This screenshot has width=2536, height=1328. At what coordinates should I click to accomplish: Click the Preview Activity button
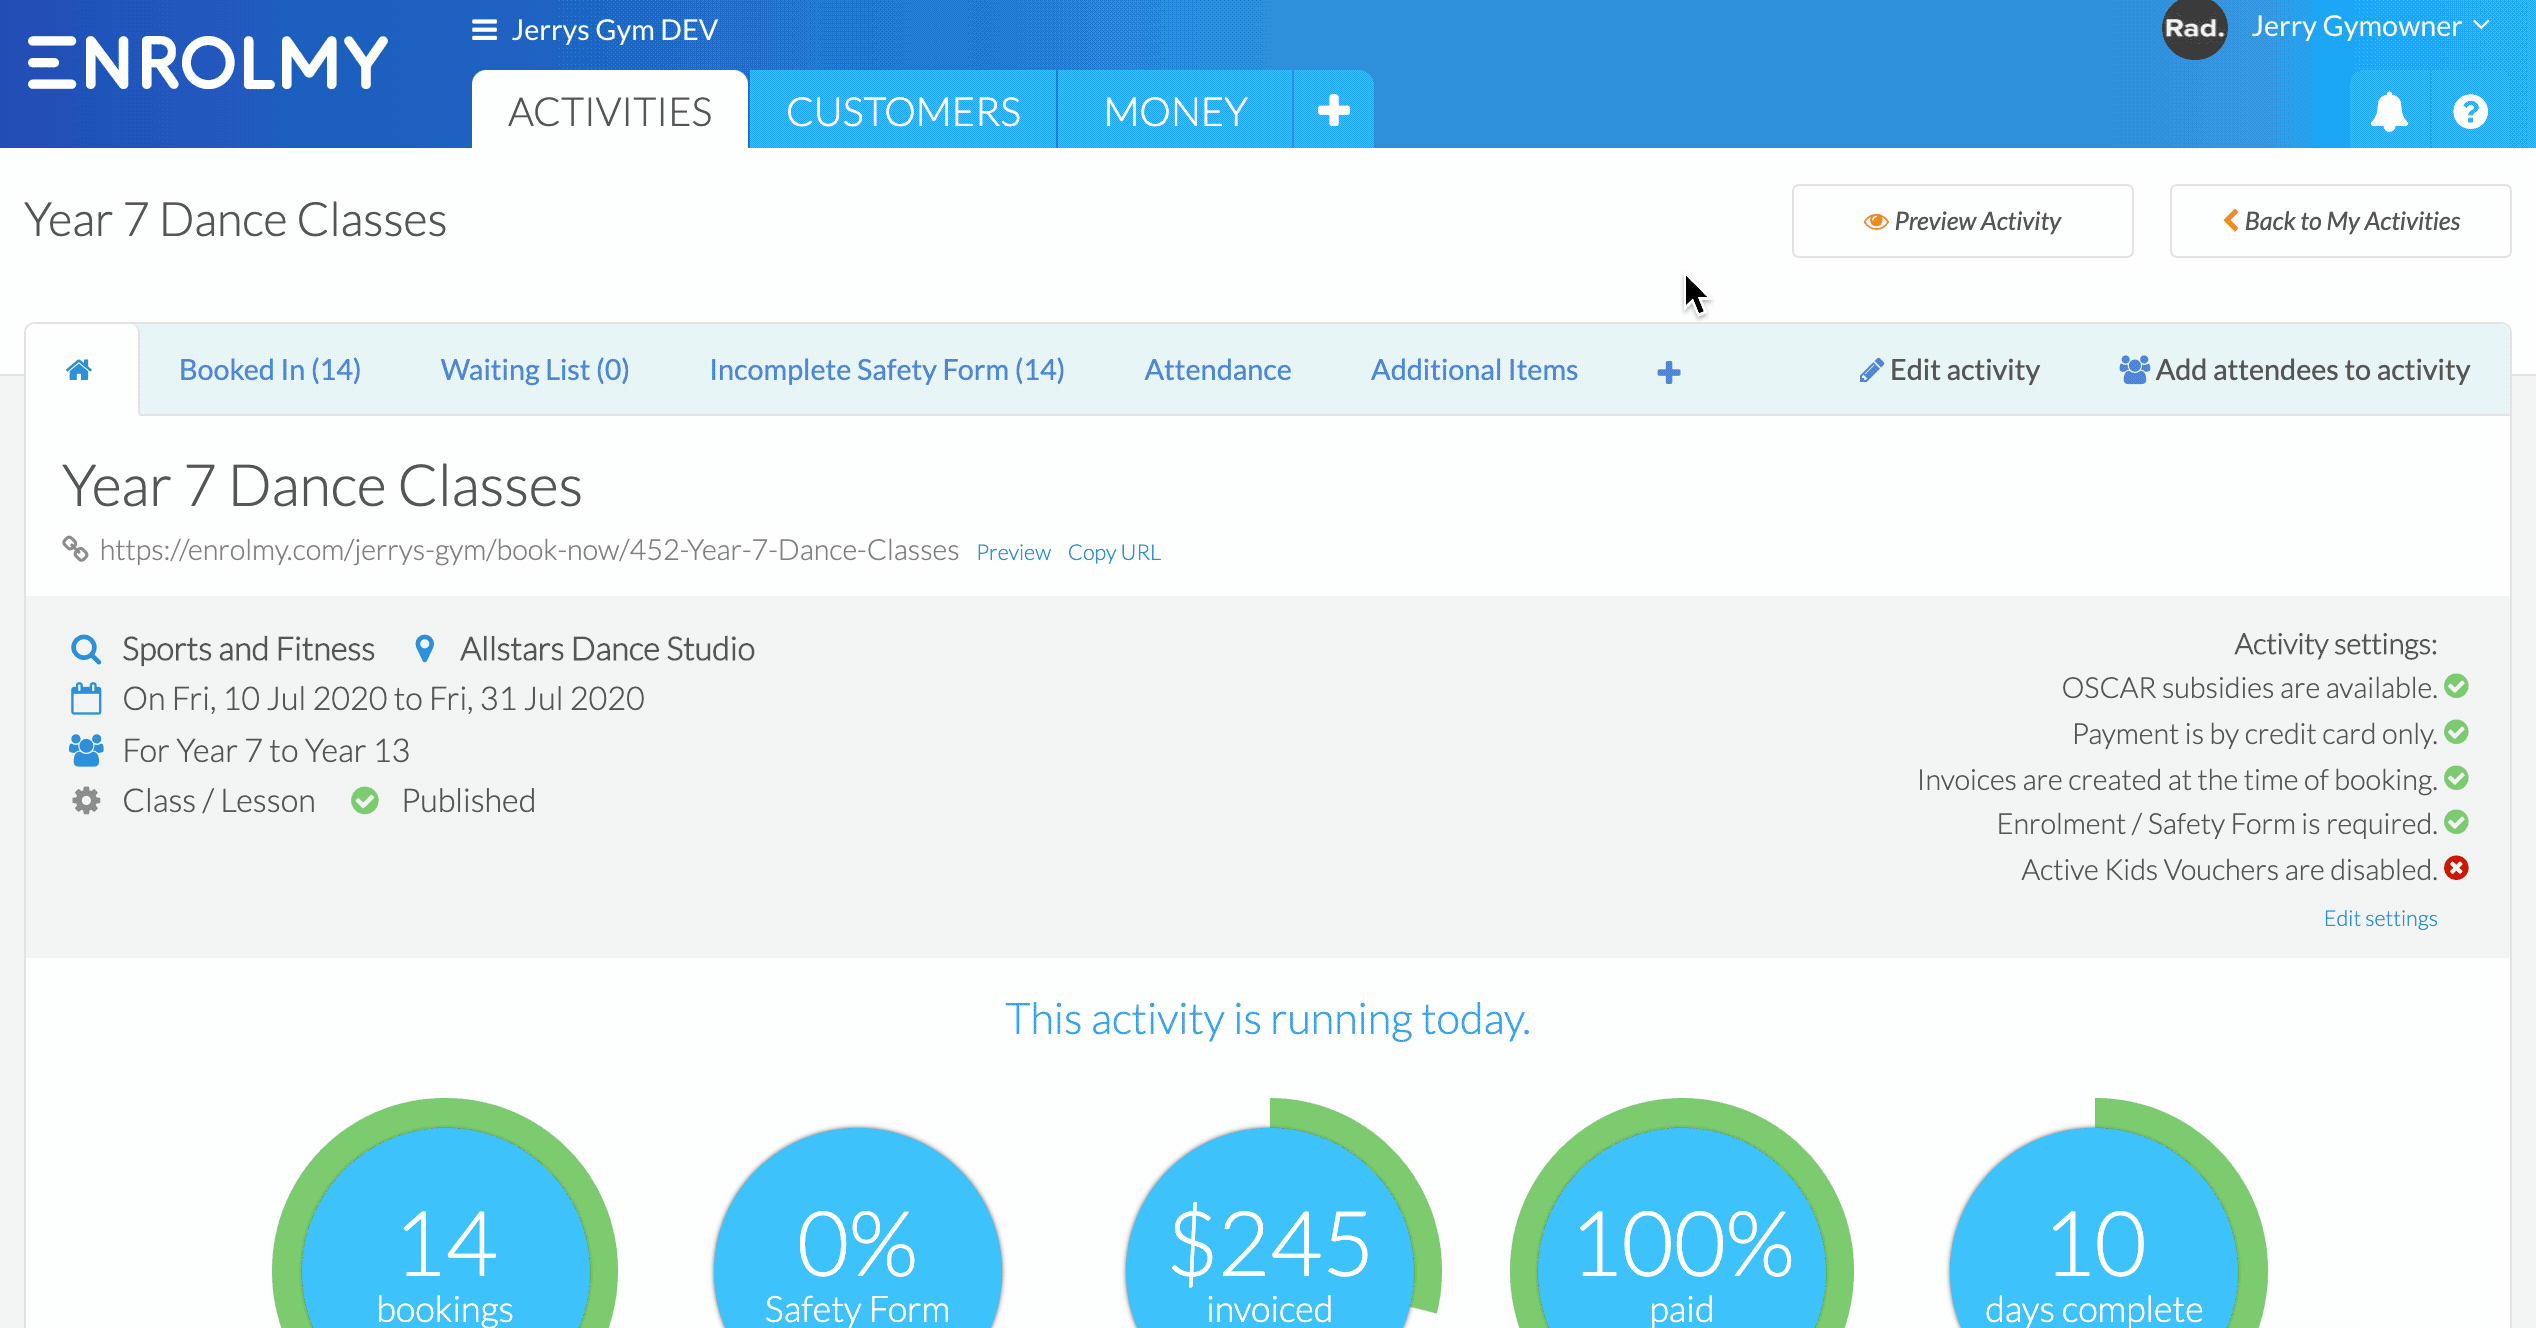pos(1962,221)
